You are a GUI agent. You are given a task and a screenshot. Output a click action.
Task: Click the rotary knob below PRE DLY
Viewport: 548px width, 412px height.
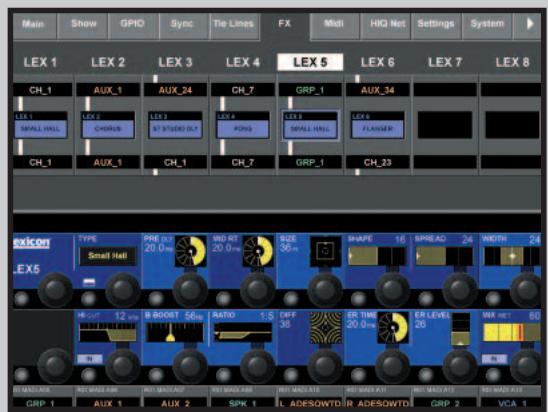(190, 290)
